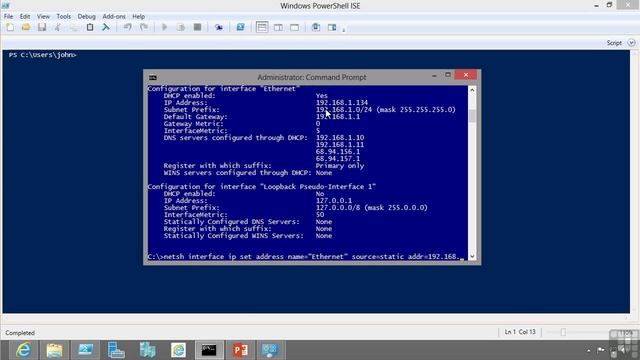640x360 pixels.
Task: Open the Edit menu
Action: coord(25,16)
